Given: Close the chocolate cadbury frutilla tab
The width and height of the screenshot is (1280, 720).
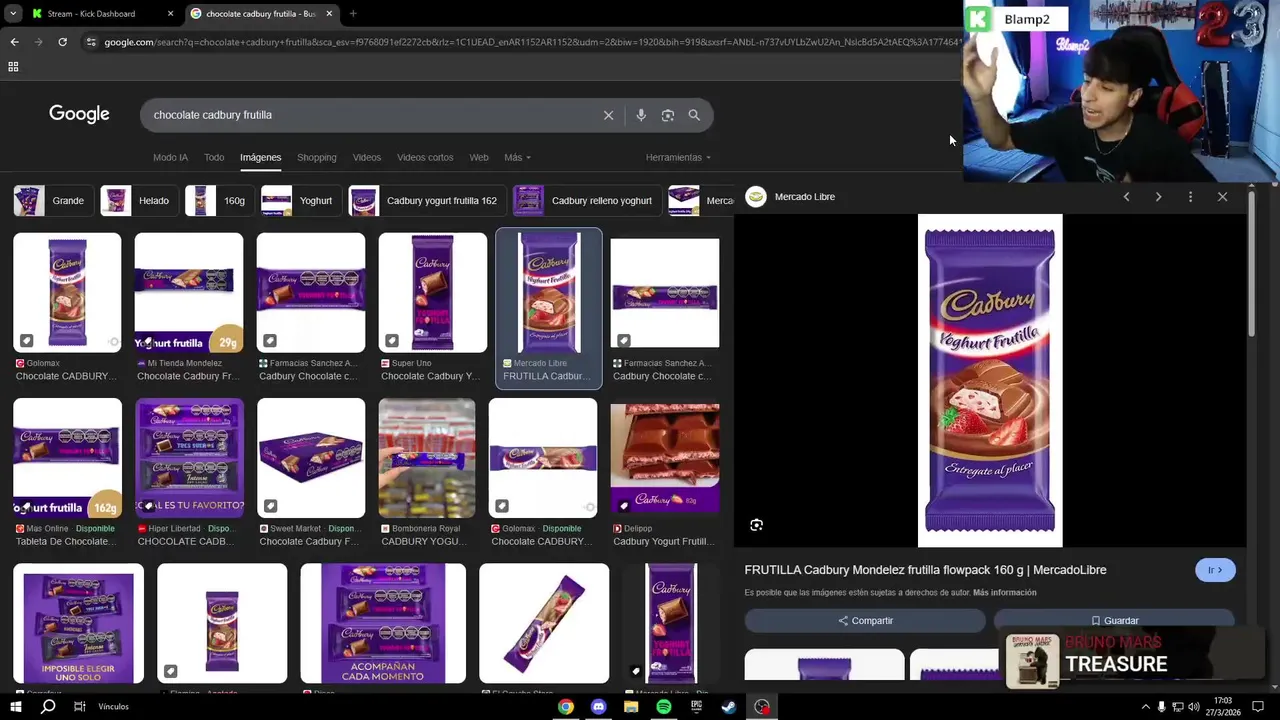Looking at the screenshot, I should click(x=329, y=14).
